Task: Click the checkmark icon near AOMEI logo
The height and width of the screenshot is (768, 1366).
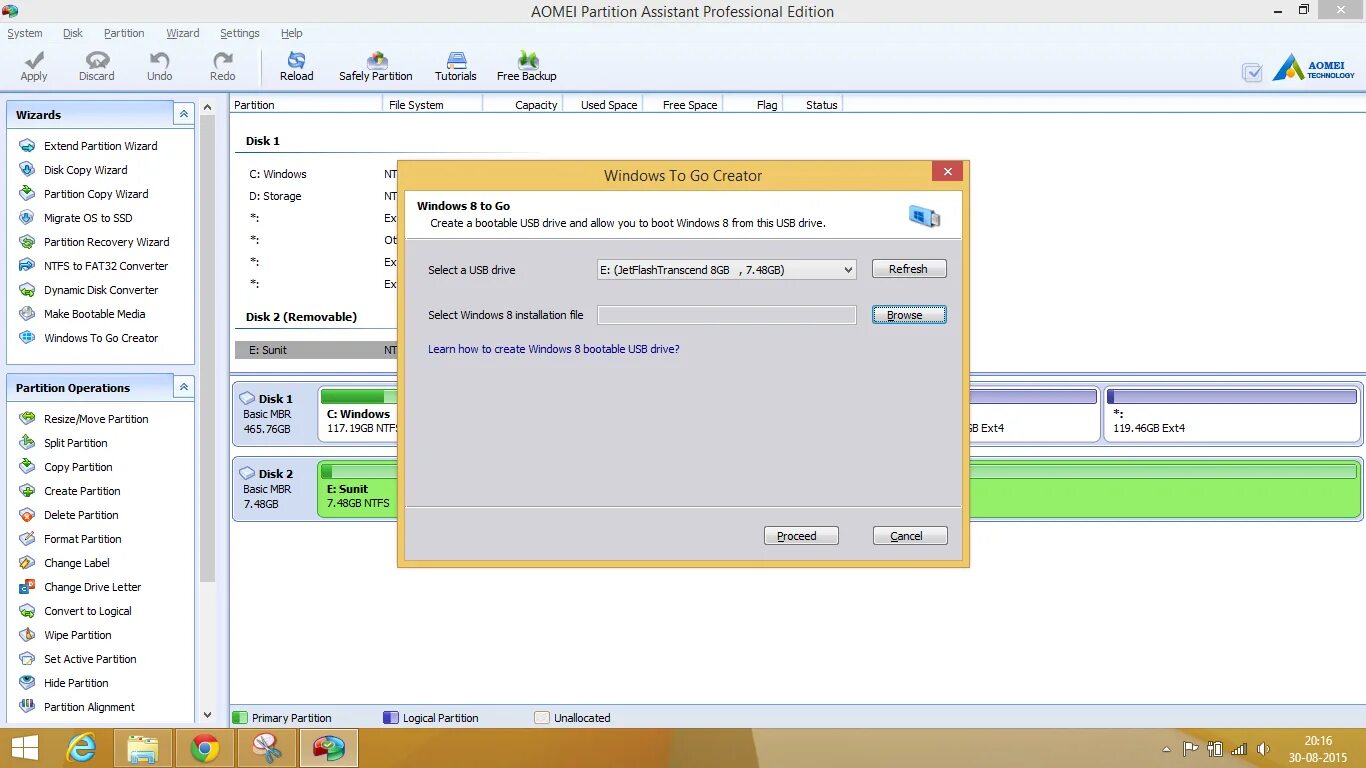Action: pyautogui.click(x=1251, y=72)
